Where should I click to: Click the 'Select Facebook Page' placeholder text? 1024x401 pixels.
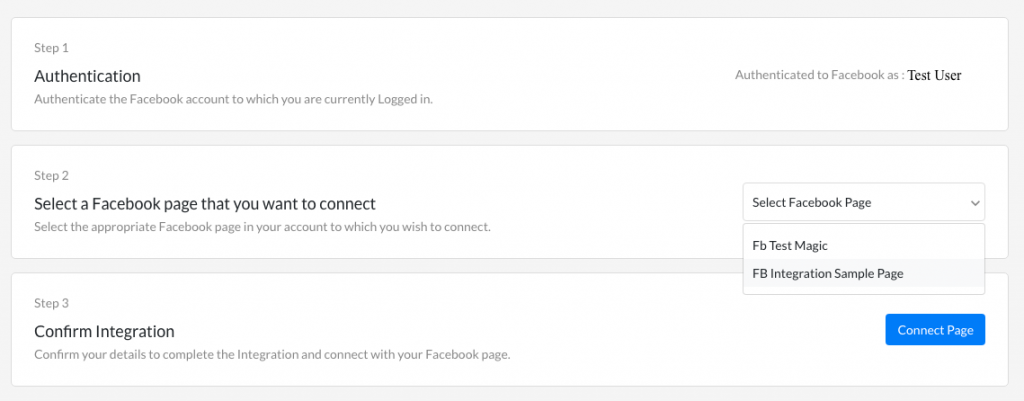tap(812, 202)
